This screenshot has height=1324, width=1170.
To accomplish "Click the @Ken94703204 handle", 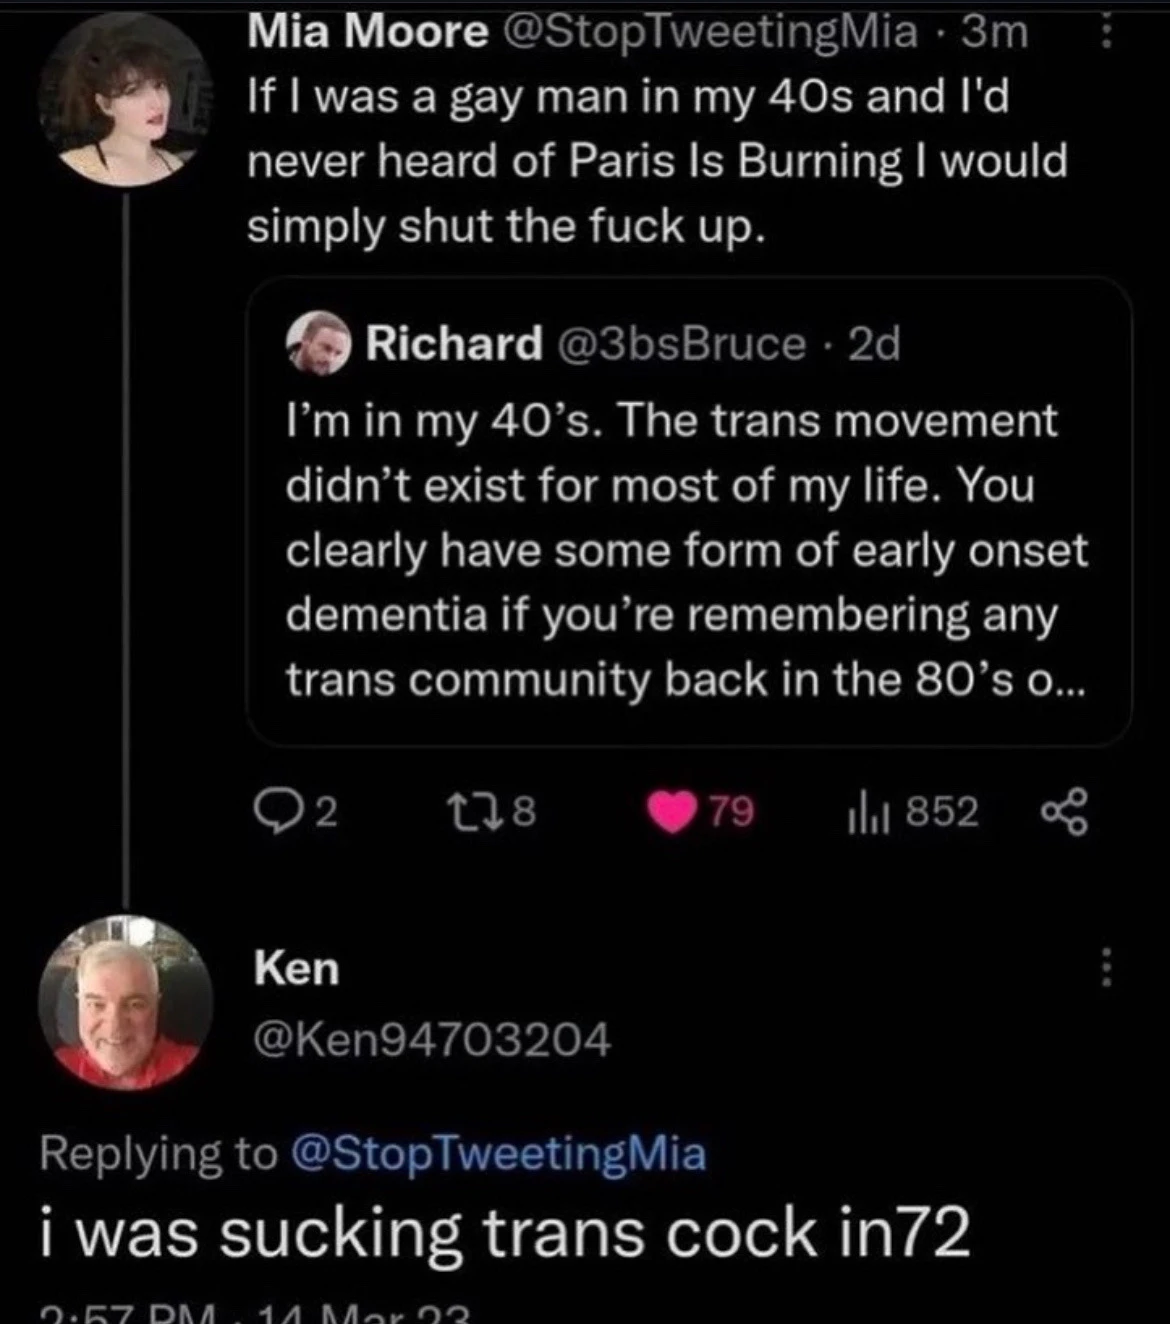I will tap(432, 1040).
